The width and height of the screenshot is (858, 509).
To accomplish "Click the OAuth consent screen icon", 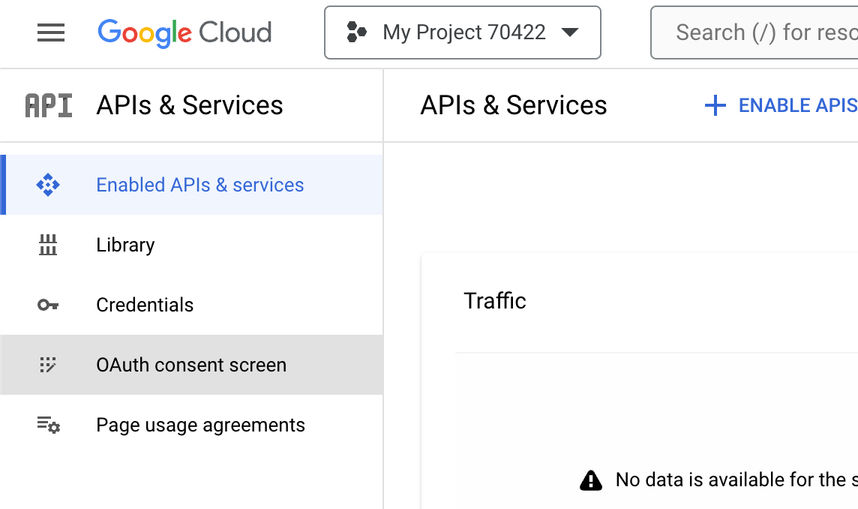I will [48, 365].
